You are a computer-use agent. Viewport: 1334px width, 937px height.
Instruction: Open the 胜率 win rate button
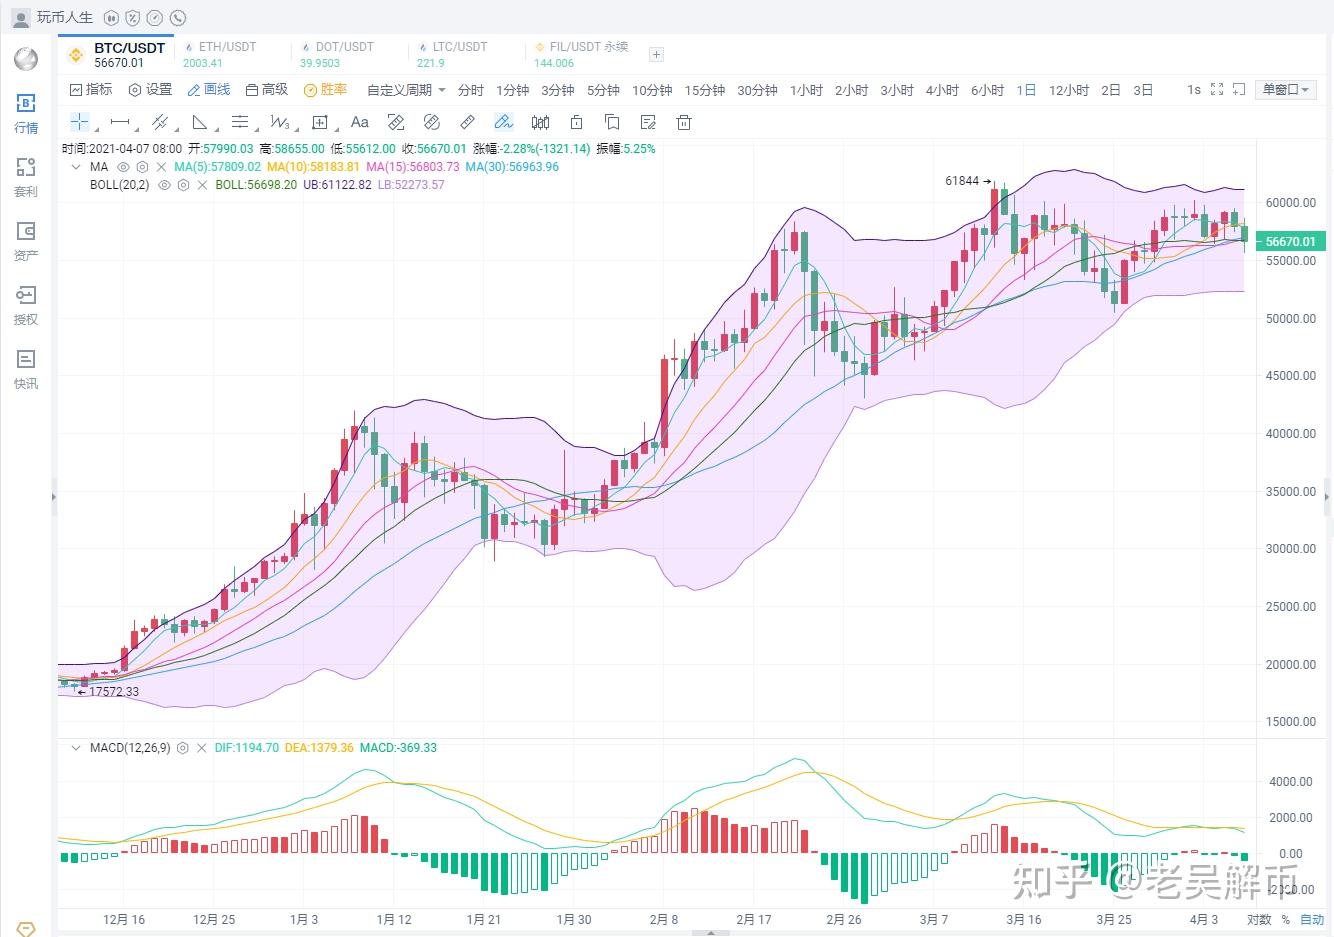coord(326,90)
